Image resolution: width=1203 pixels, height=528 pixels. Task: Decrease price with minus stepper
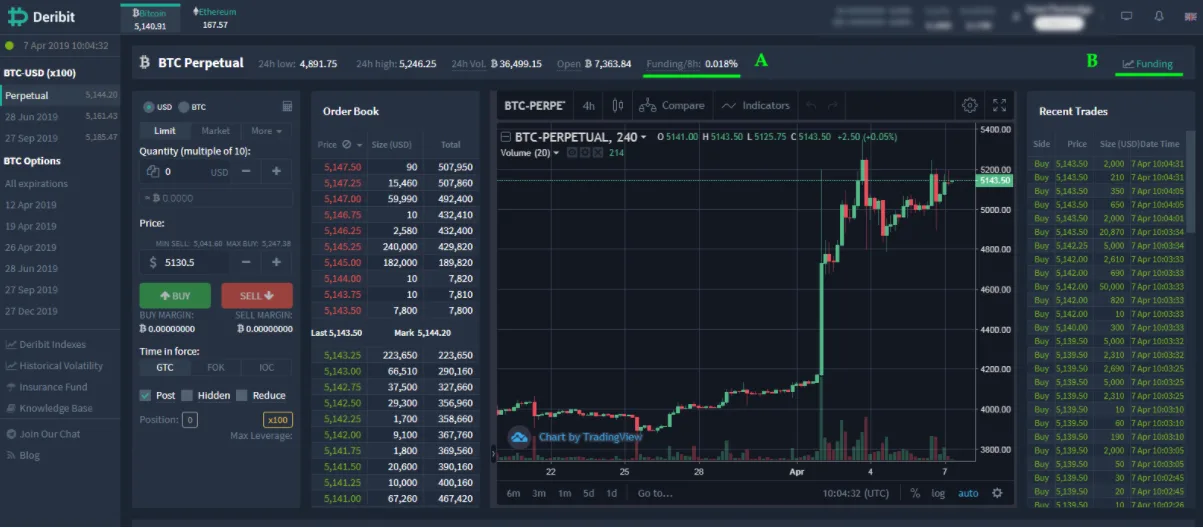click(246, 262)
